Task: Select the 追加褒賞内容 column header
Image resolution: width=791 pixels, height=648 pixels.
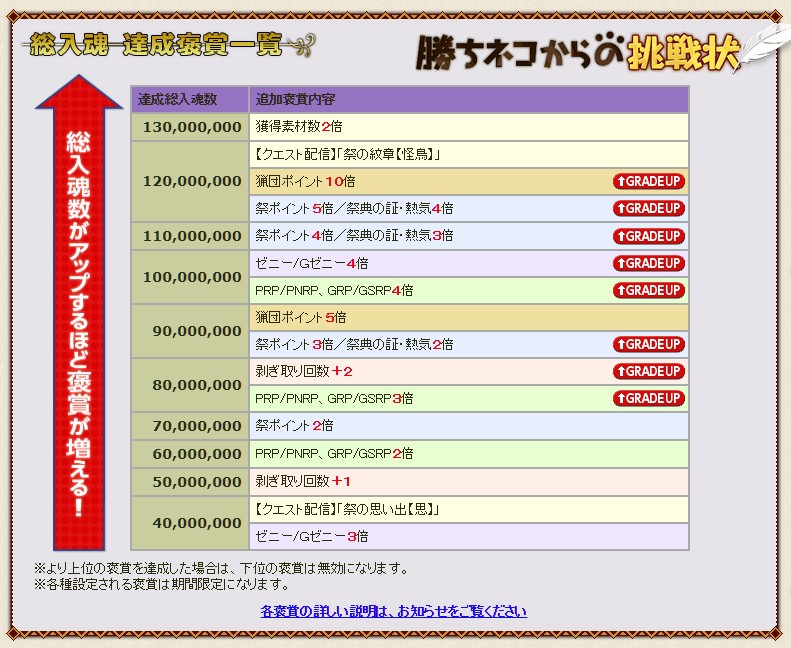Action: coord(469,99)
